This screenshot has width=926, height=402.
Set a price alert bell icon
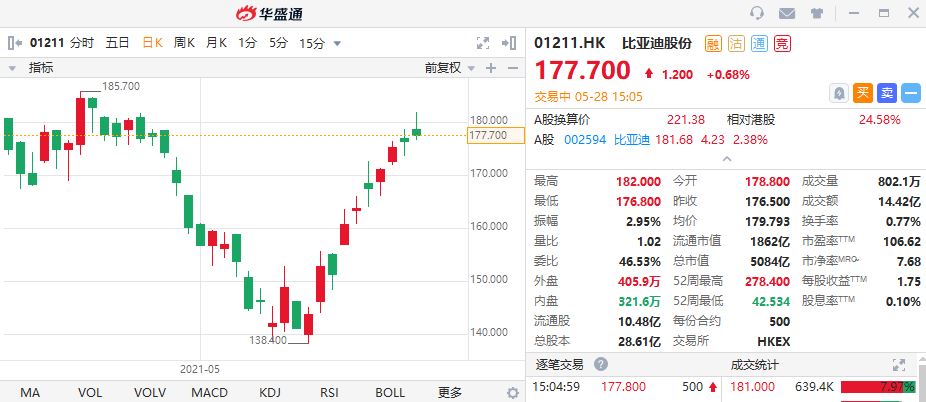tap(839, 93)
